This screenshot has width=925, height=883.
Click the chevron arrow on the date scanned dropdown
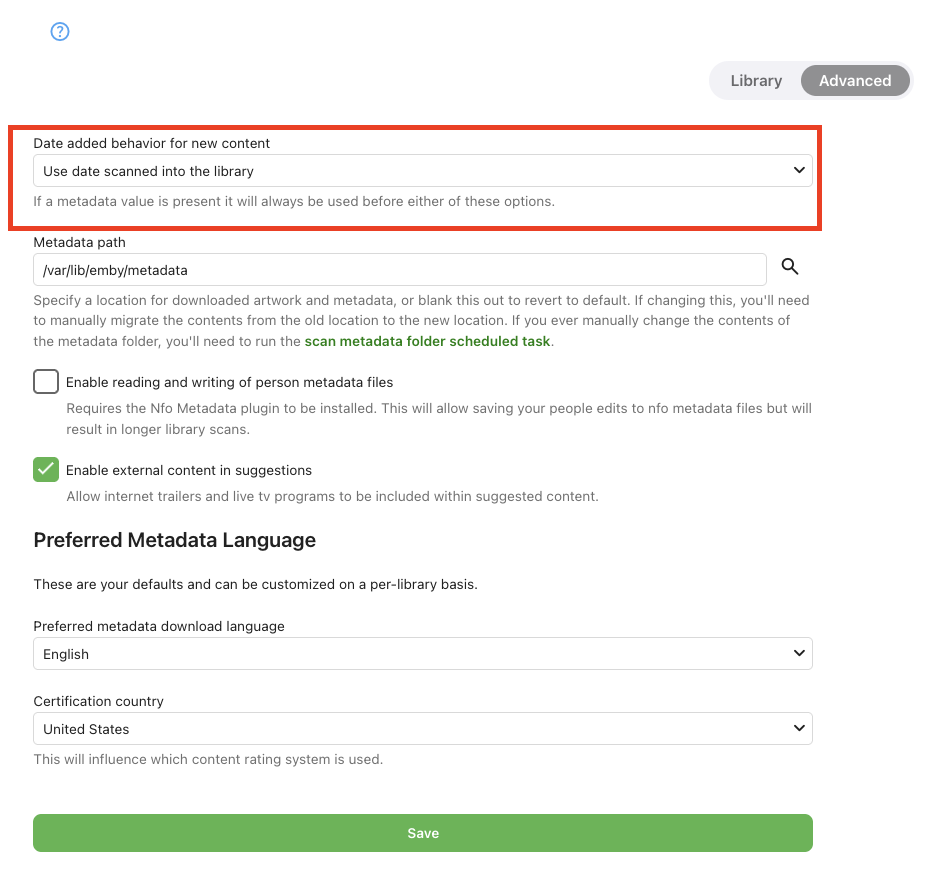coord(799,171)
